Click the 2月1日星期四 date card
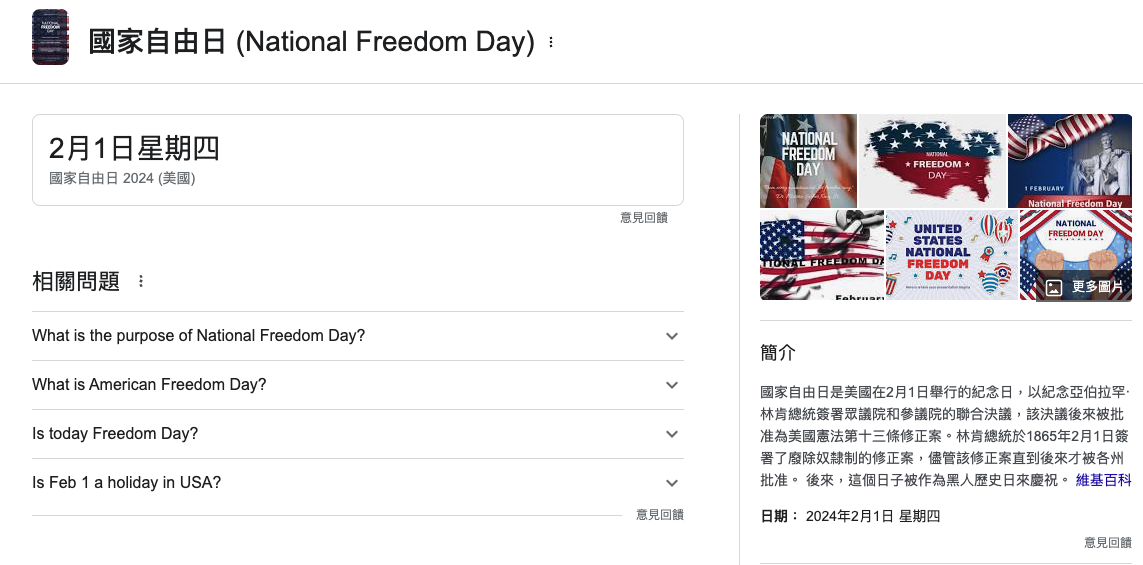Image resolution: width=1143 pixels, height=565 pixels. click(358, 160)
